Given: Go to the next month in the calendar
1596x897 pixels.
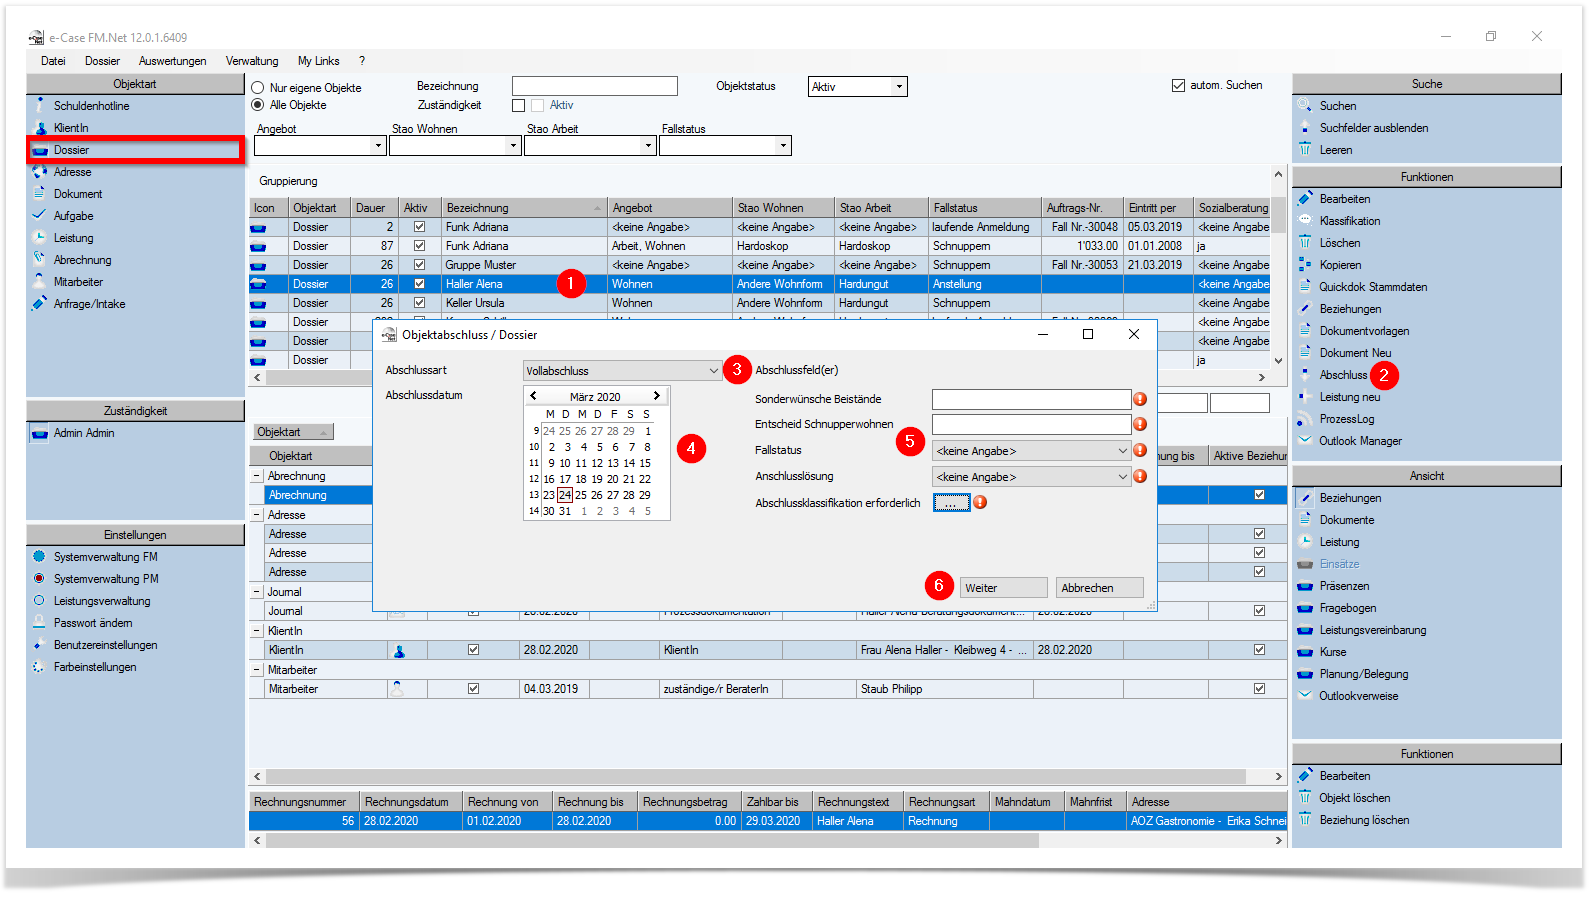Looking at the screenshot, I should (x=656, y=396).
